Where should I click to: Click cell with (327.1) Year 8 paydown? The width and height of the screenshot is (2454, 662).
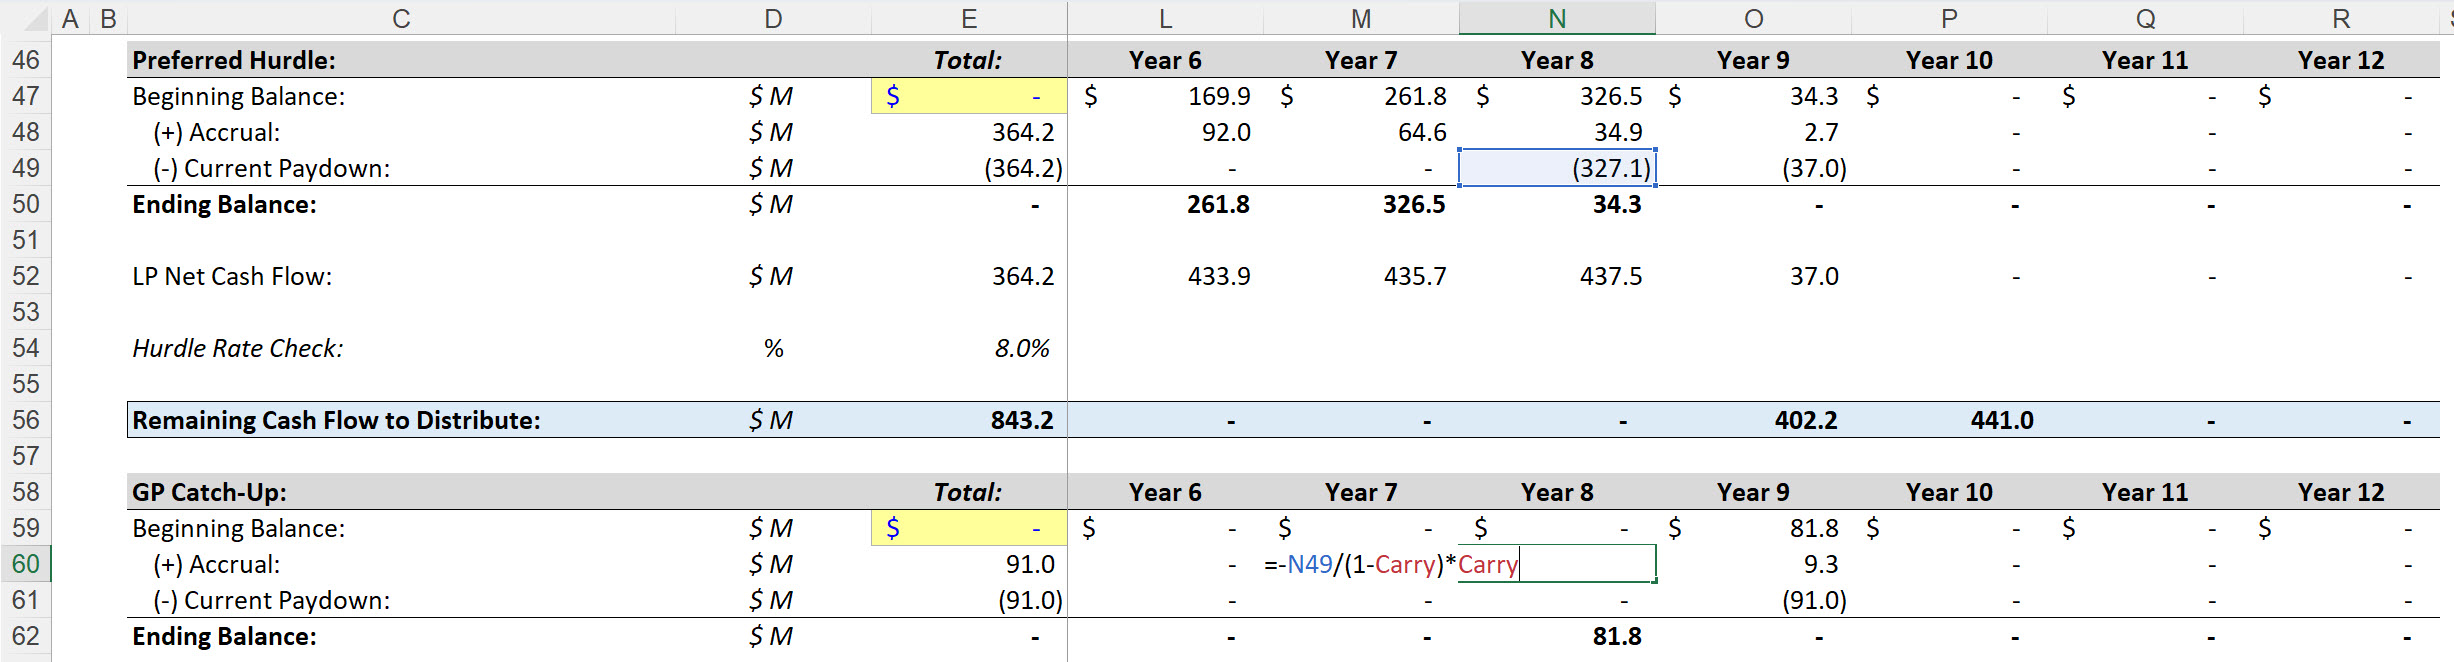1557,168
